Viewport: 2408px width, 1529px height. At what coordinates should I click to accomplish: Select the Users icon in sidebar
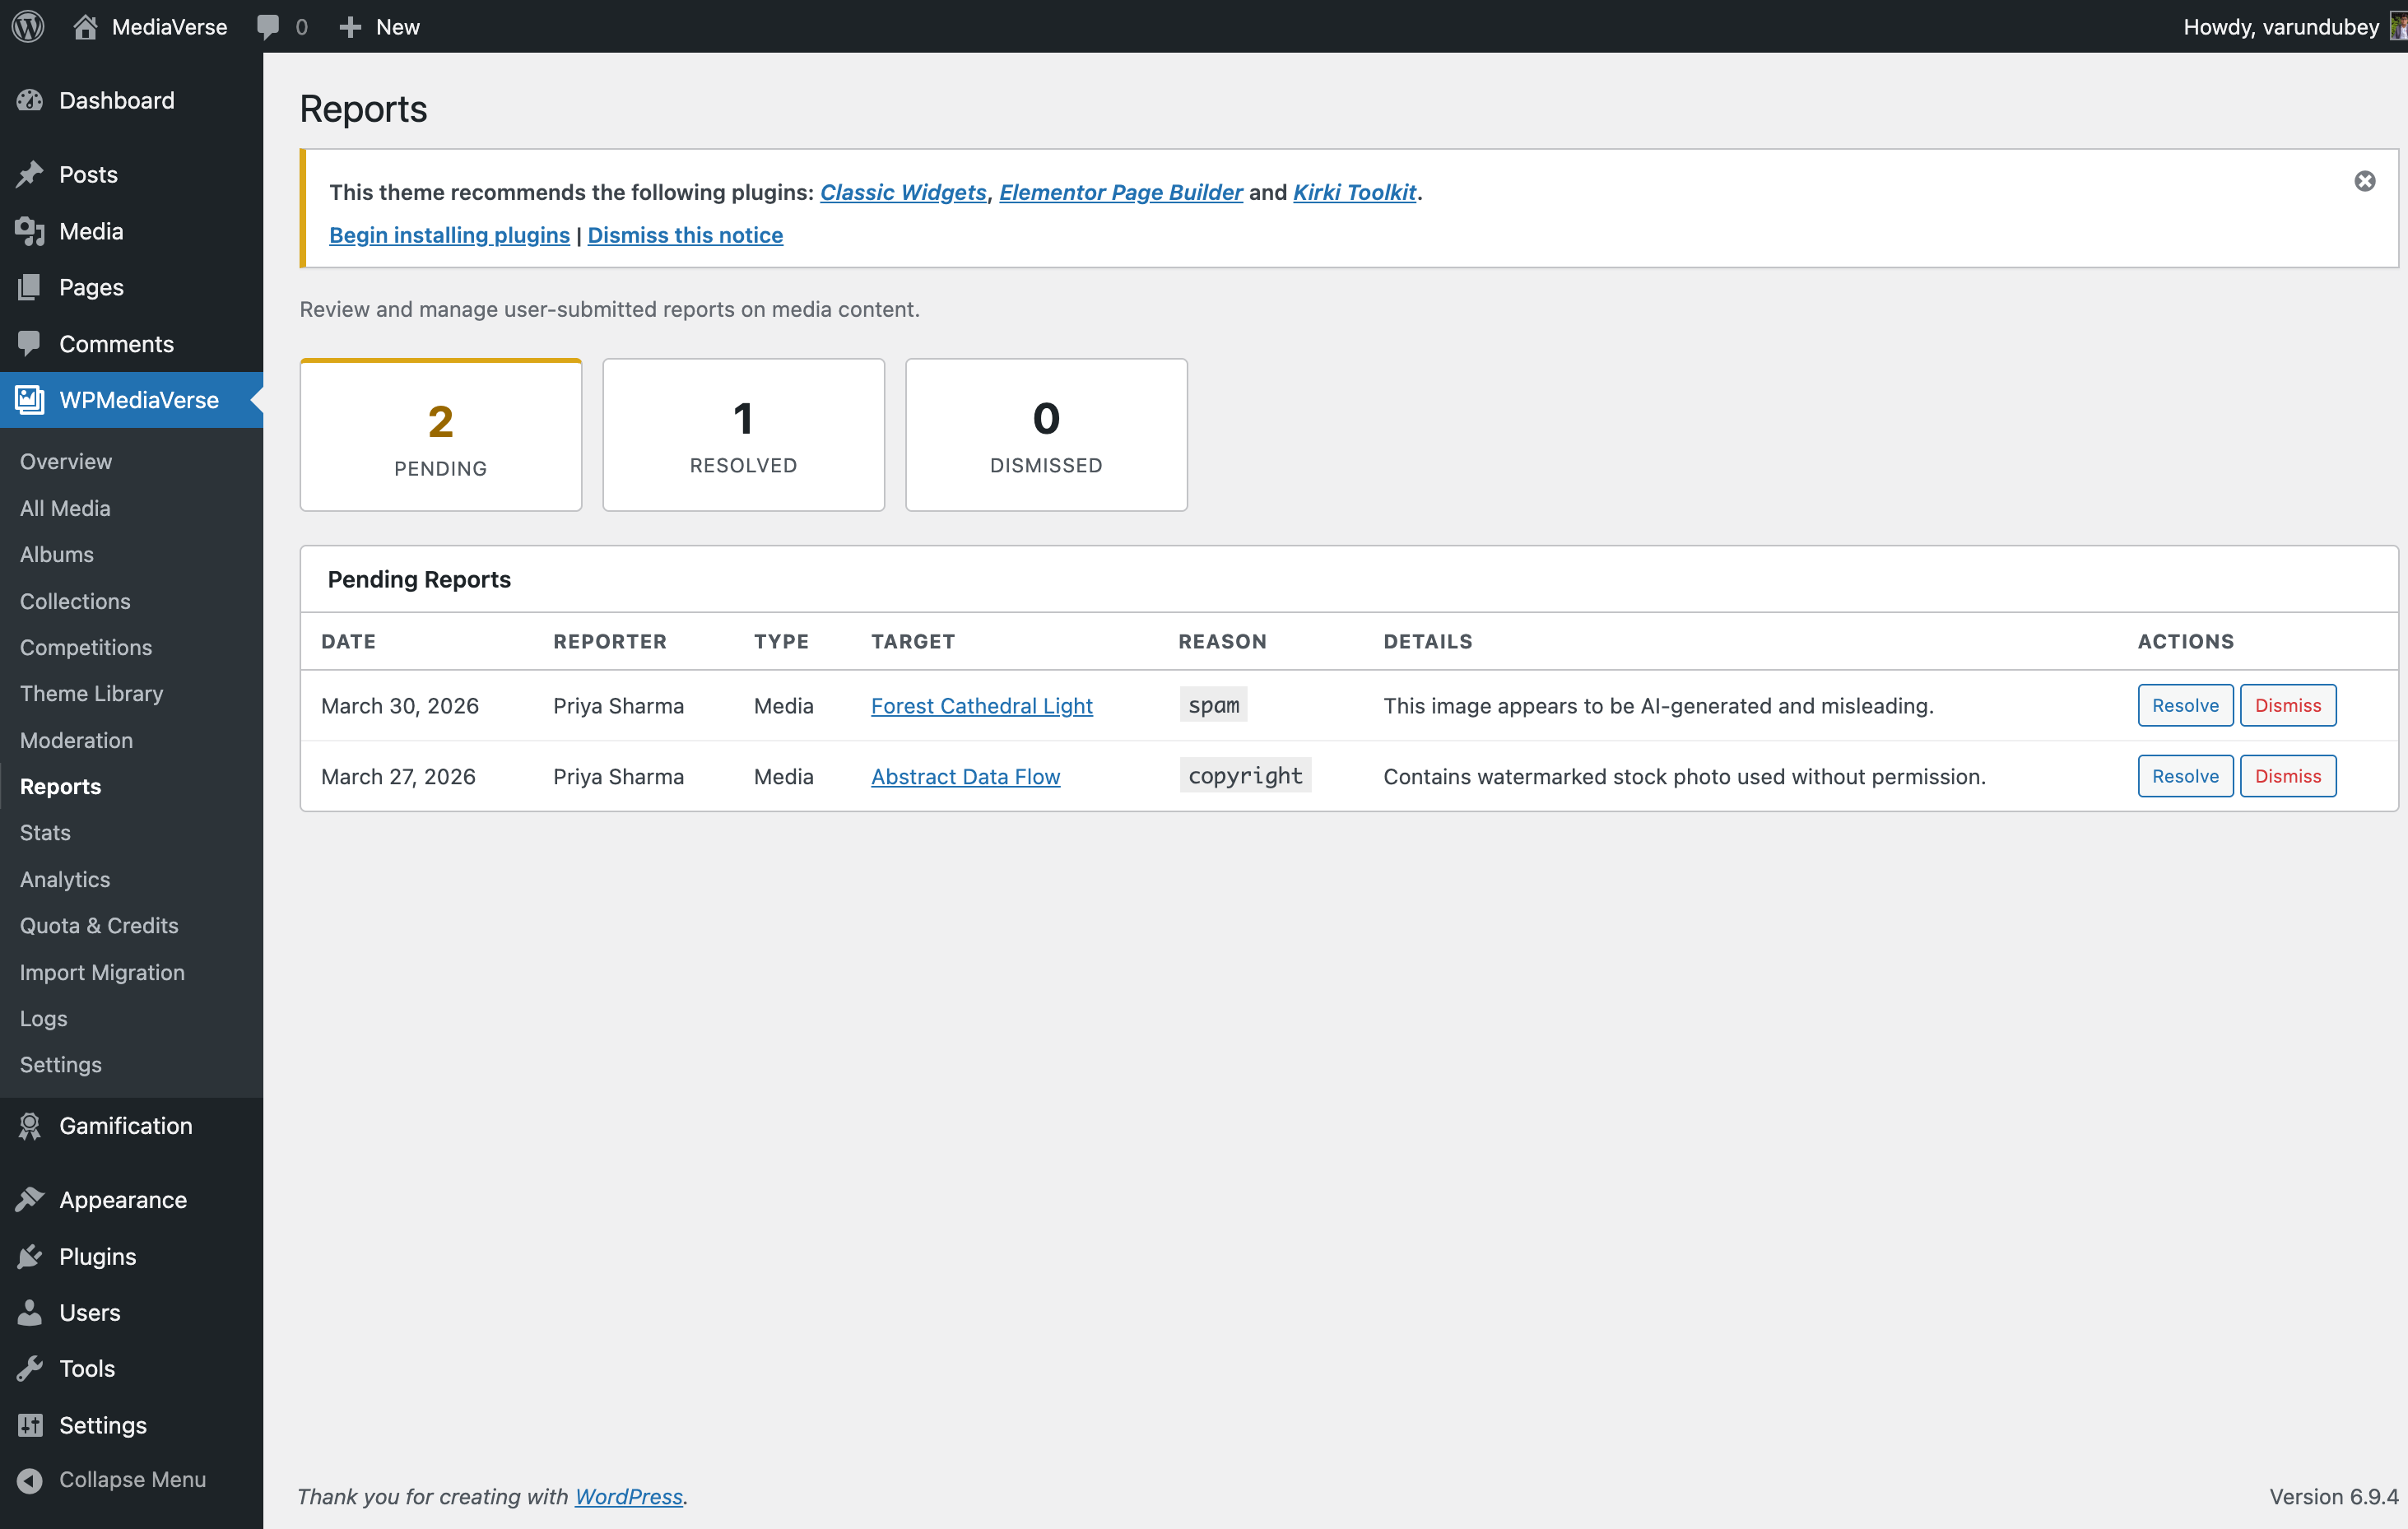pos(29,1312)
